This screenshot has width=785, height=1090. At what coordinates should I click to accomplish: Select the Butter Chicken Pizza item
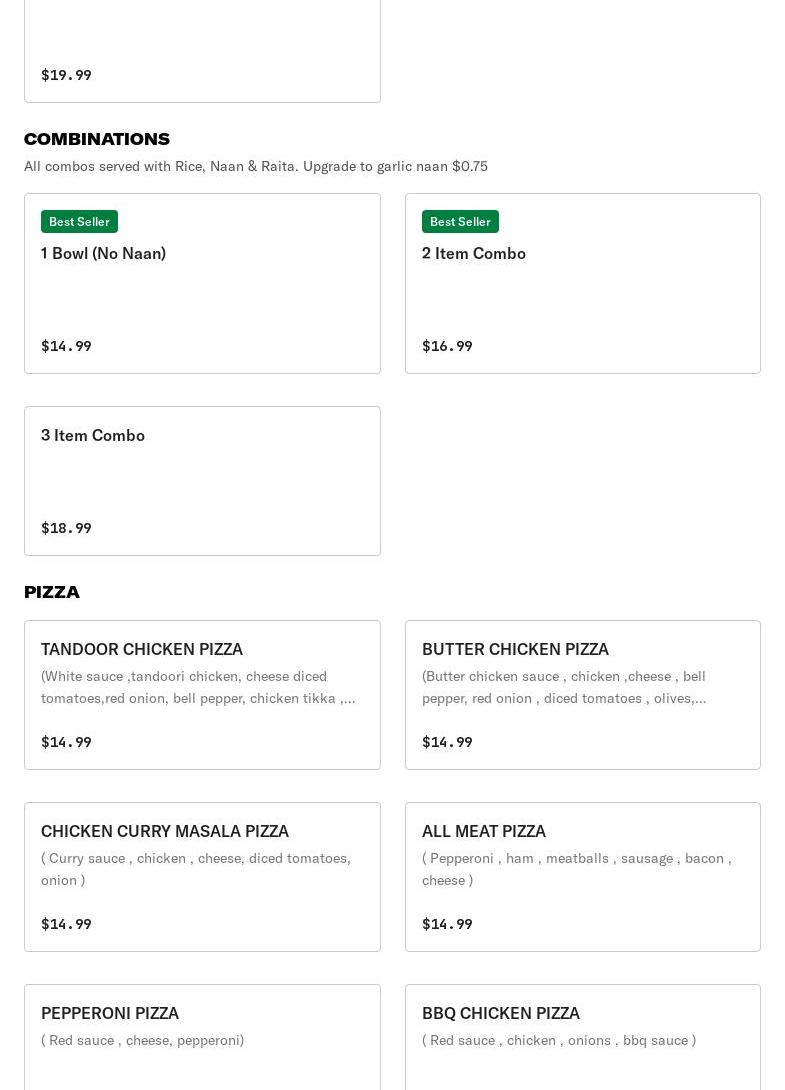tap(515, 649)
